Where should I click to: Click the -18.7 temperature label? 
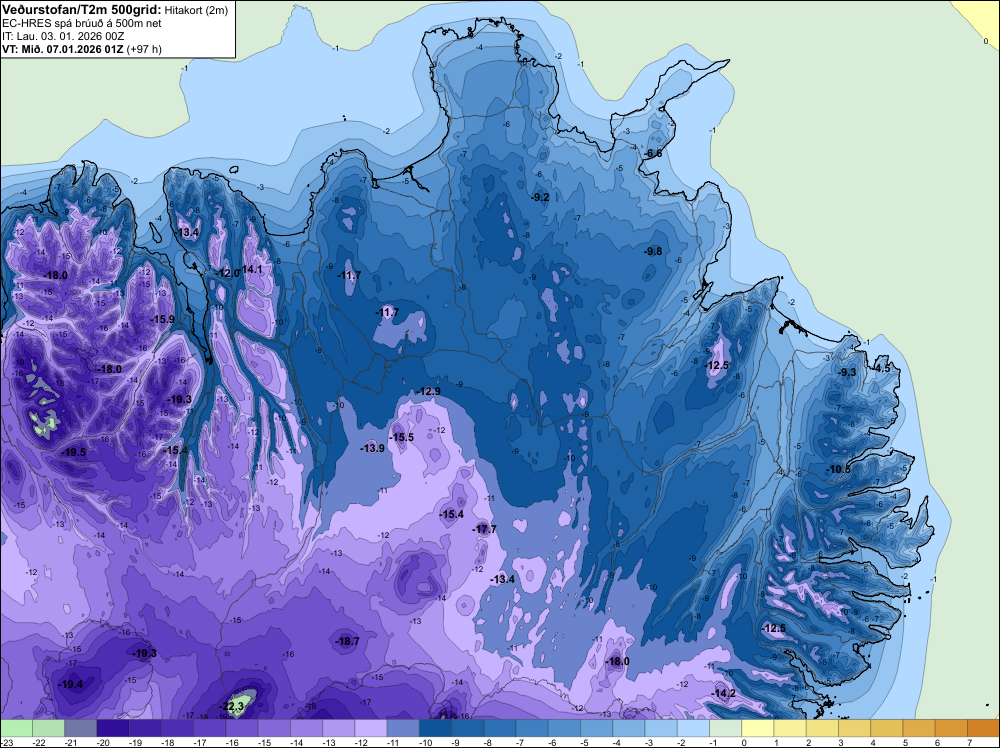click(348, 642)
